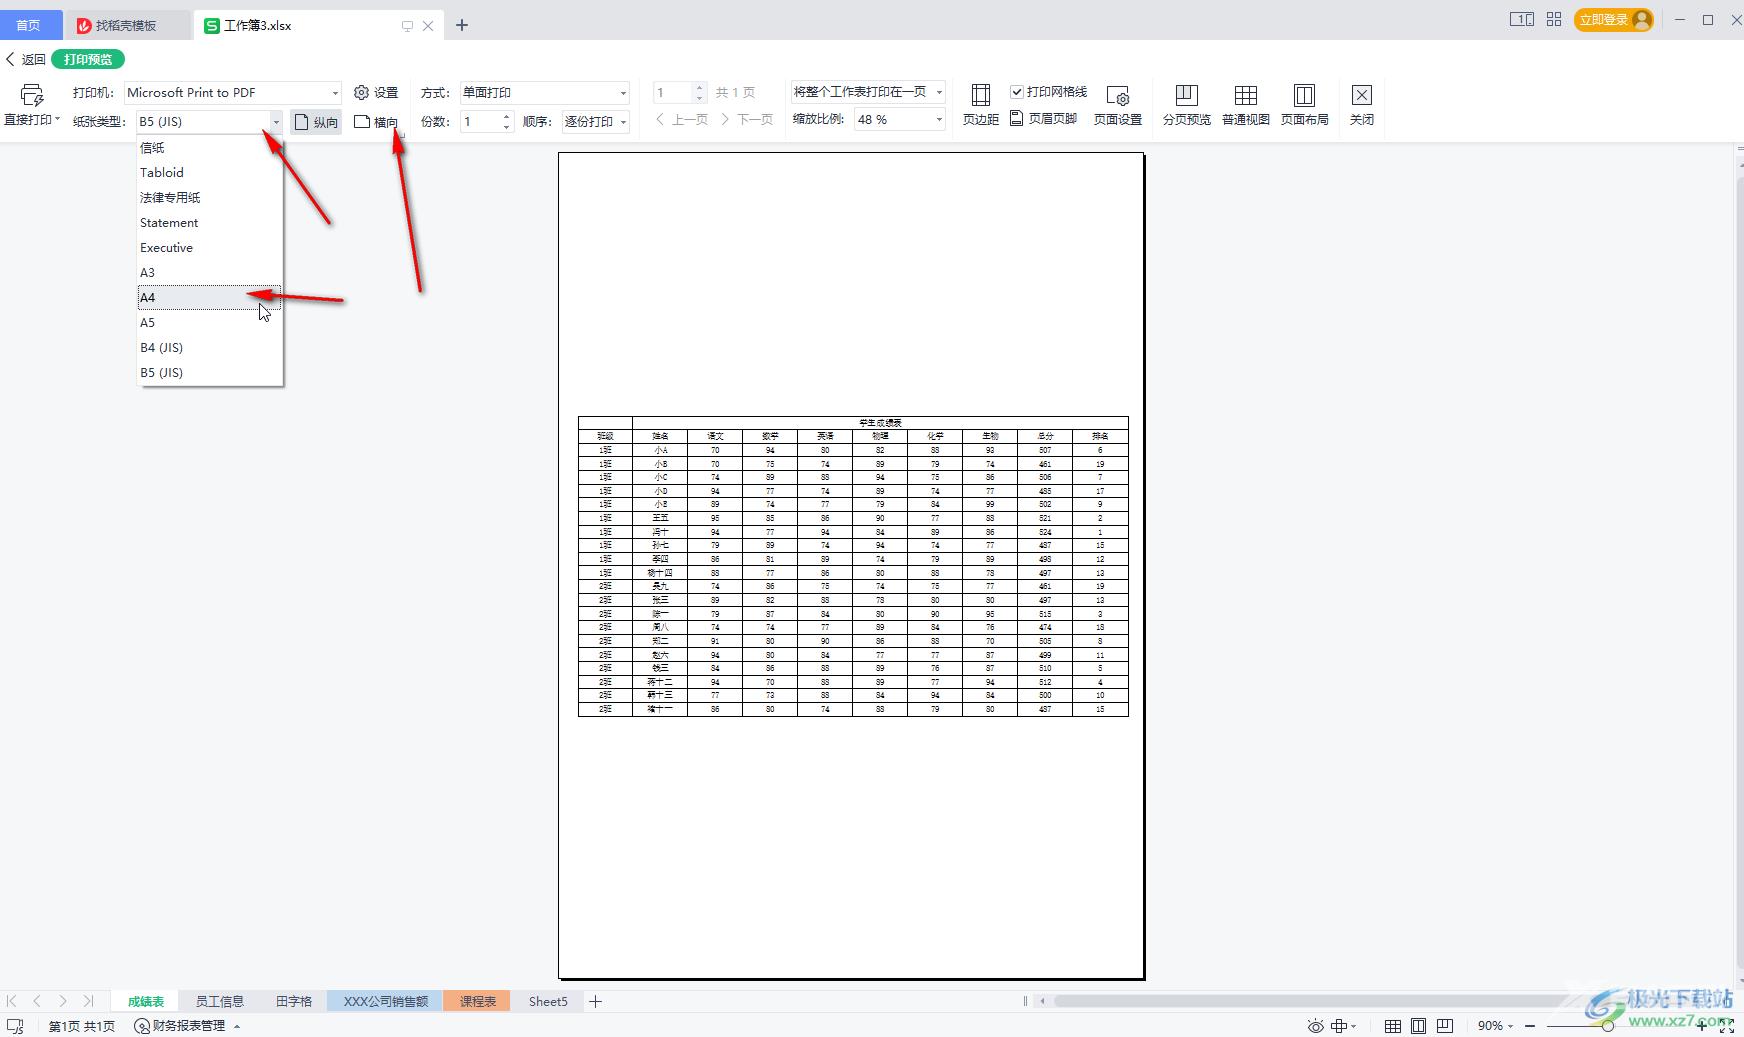
Task: Click the direct print printer icon
Action: pyautogui.click(x=31, y=95)
